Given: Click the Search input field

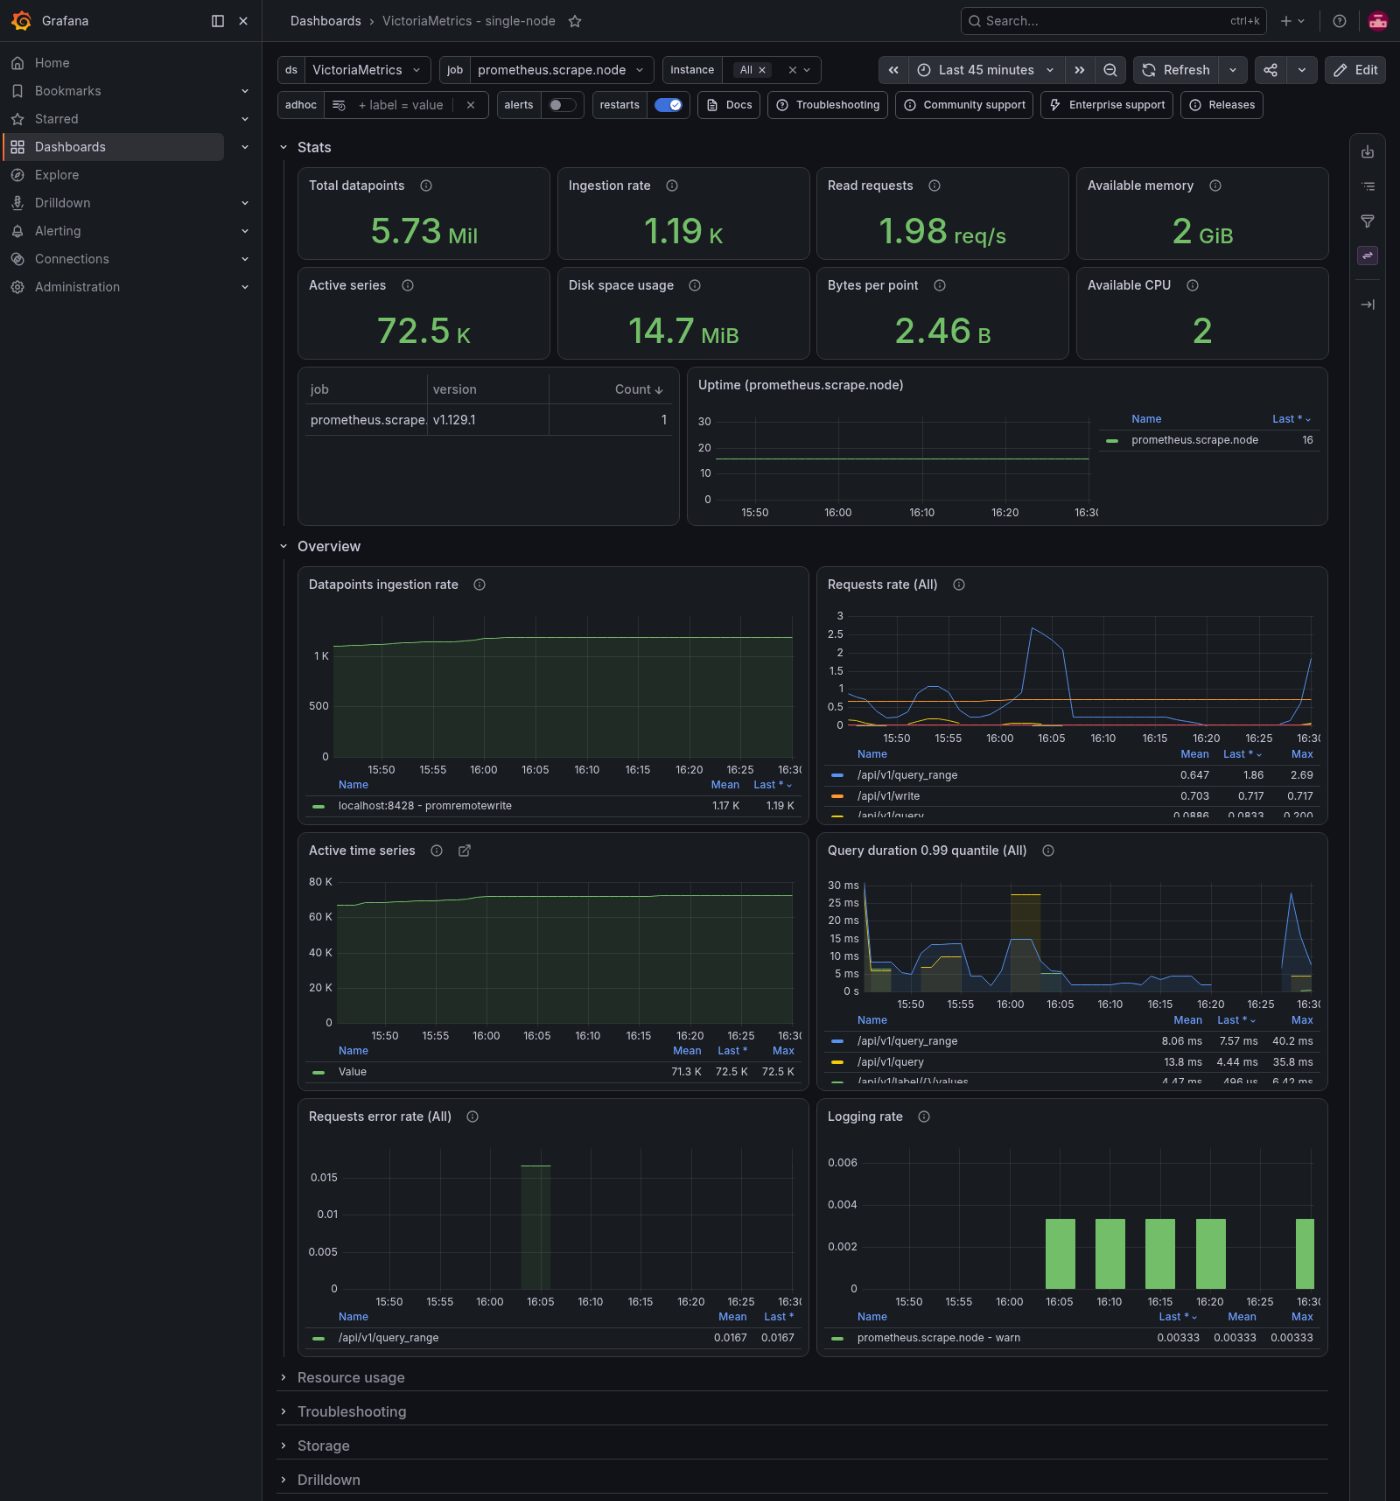Looking at the screenshot, I should point(1113,21).
